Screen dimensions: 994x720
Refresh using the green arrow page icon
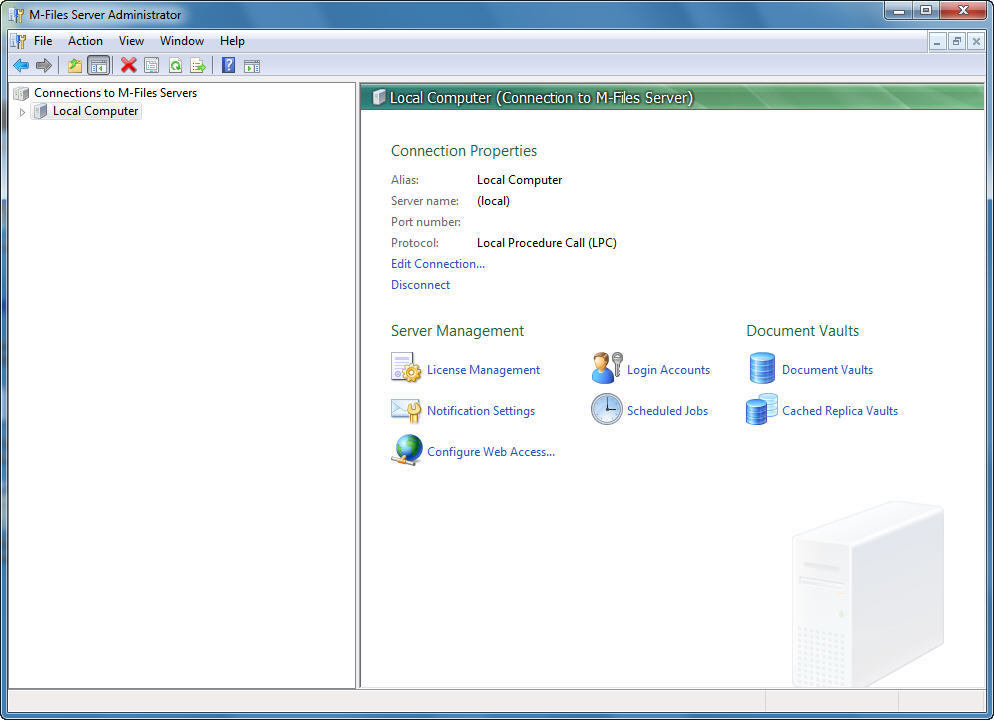point(175,65)
